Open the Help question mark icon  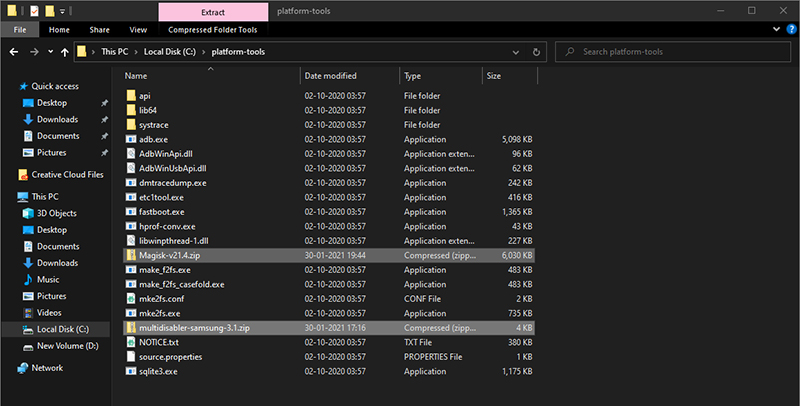(791, 30)
